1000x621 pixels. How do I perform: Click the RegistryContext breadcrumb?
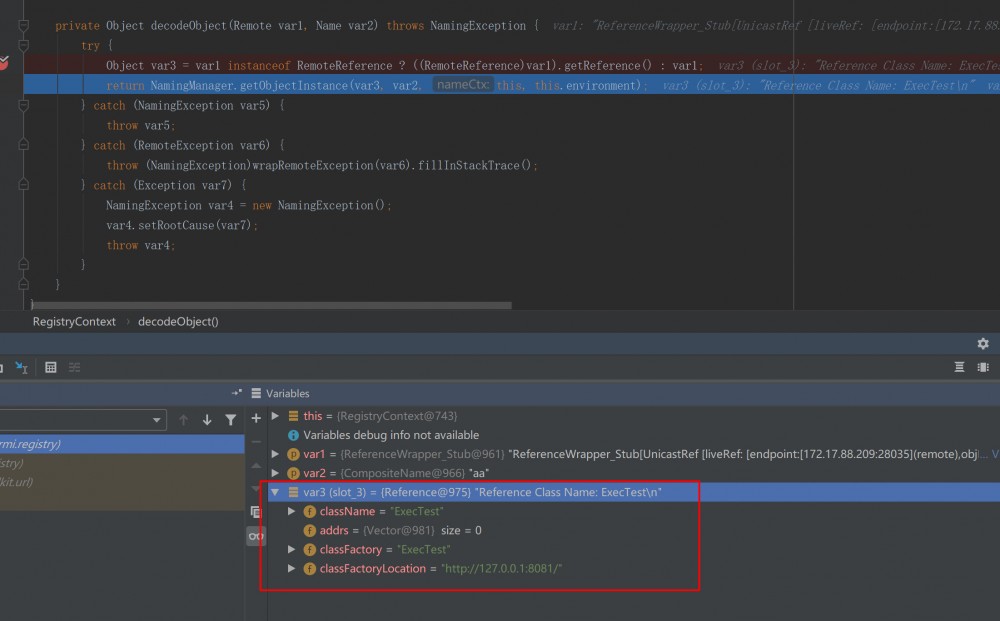[74, 322]
